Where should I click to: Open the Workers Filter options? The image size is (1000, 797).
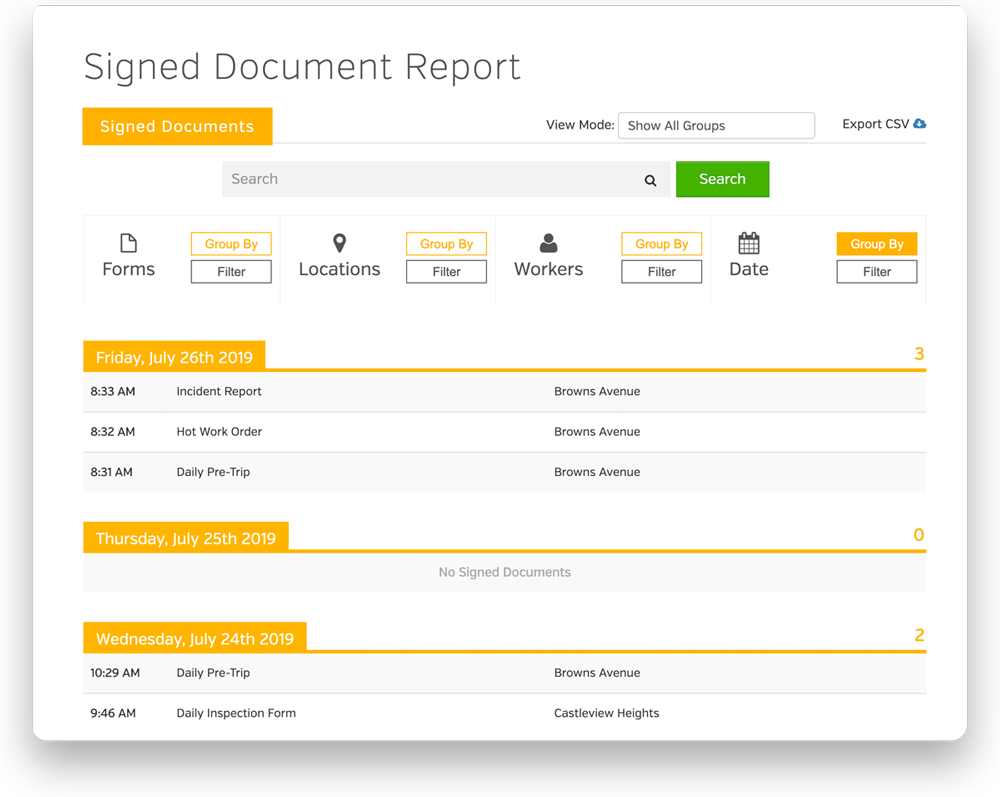tap(661, 271)
